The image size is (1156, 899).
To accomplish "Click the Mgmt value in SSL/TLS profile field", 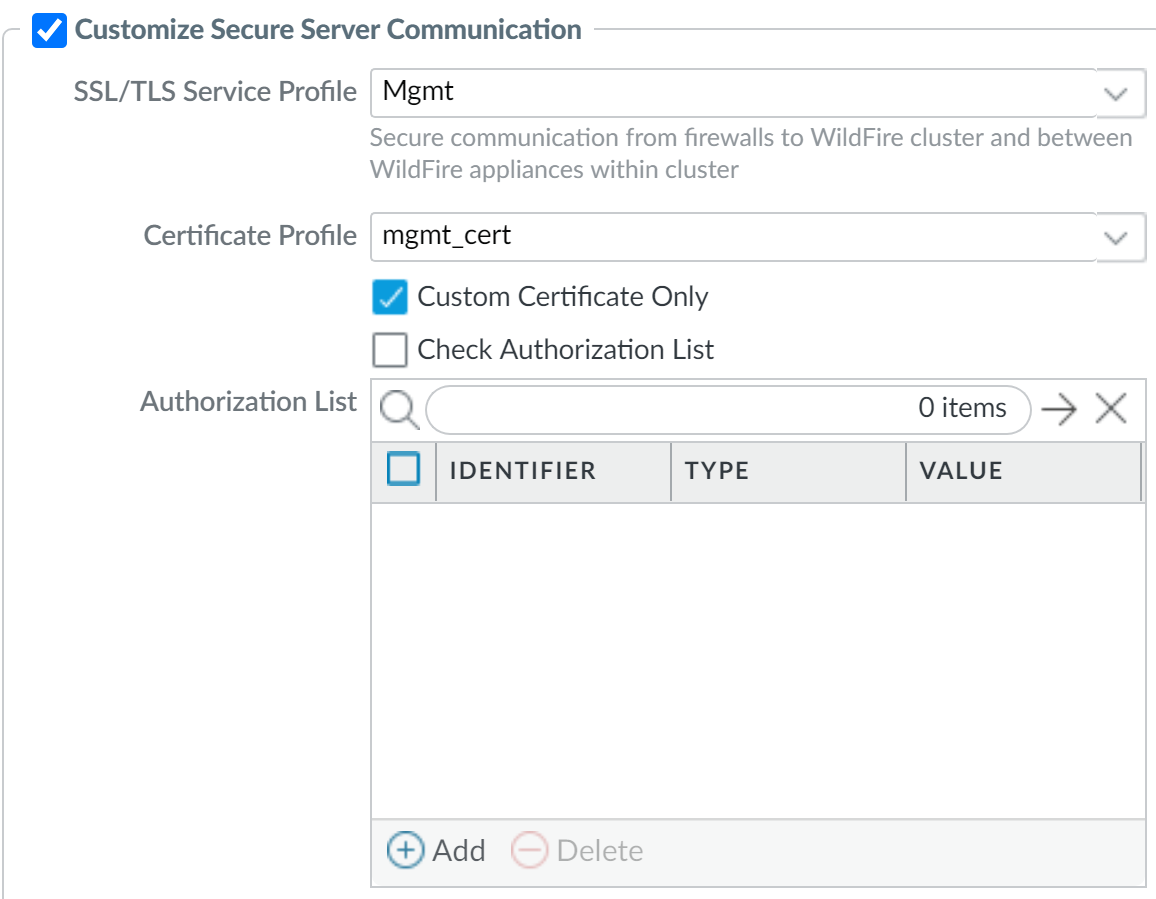I will pos(418,92).
